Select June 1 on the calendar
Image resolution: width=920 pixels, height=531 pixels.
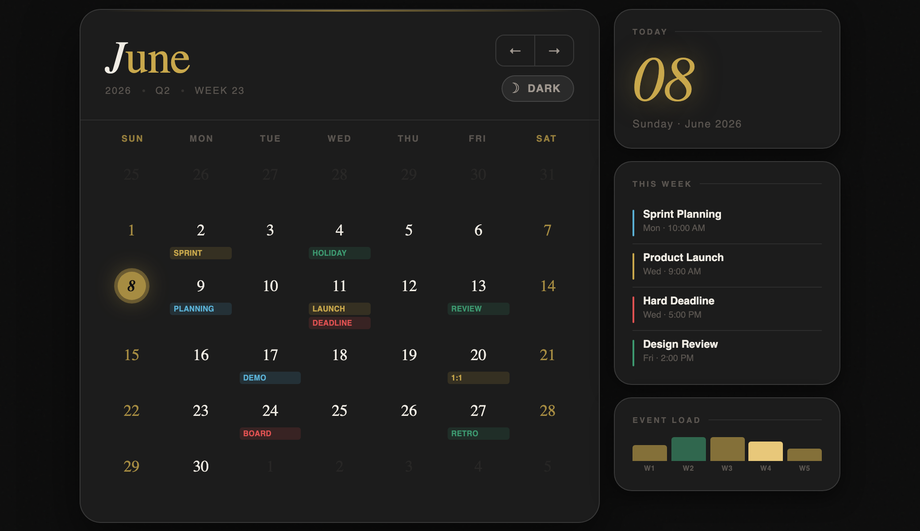point(131,231)
